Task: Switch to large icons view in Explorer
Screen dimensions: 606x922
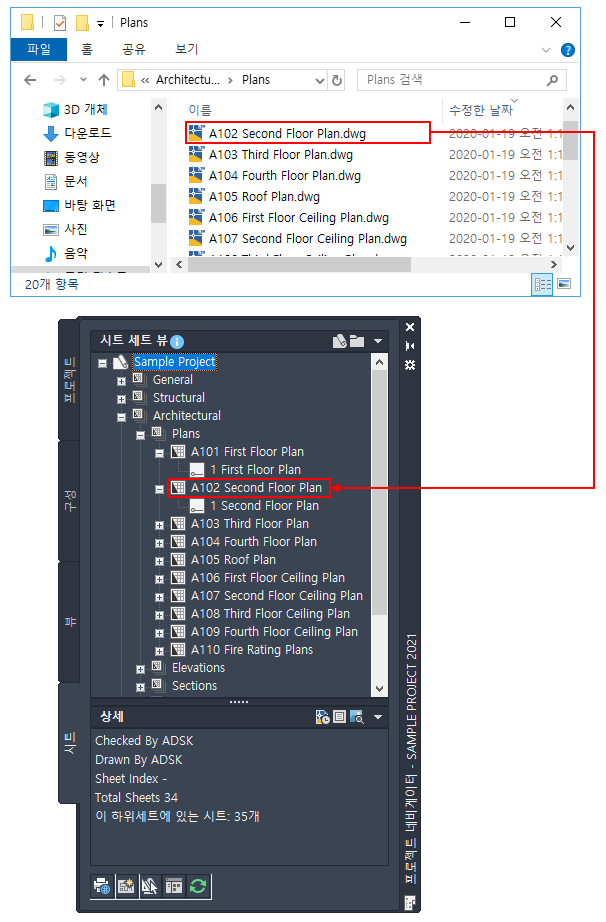Action: [x=564, y=285]
